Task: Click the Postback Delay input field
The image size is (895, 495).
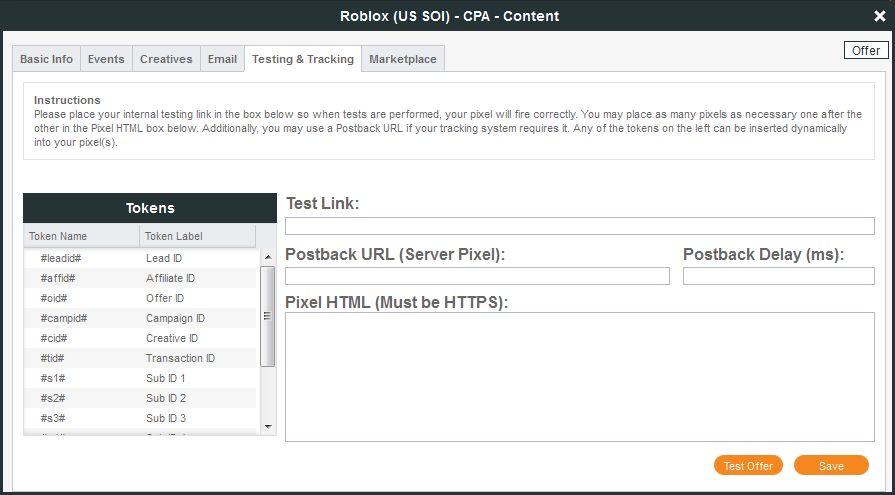Action: coord(778,276)
